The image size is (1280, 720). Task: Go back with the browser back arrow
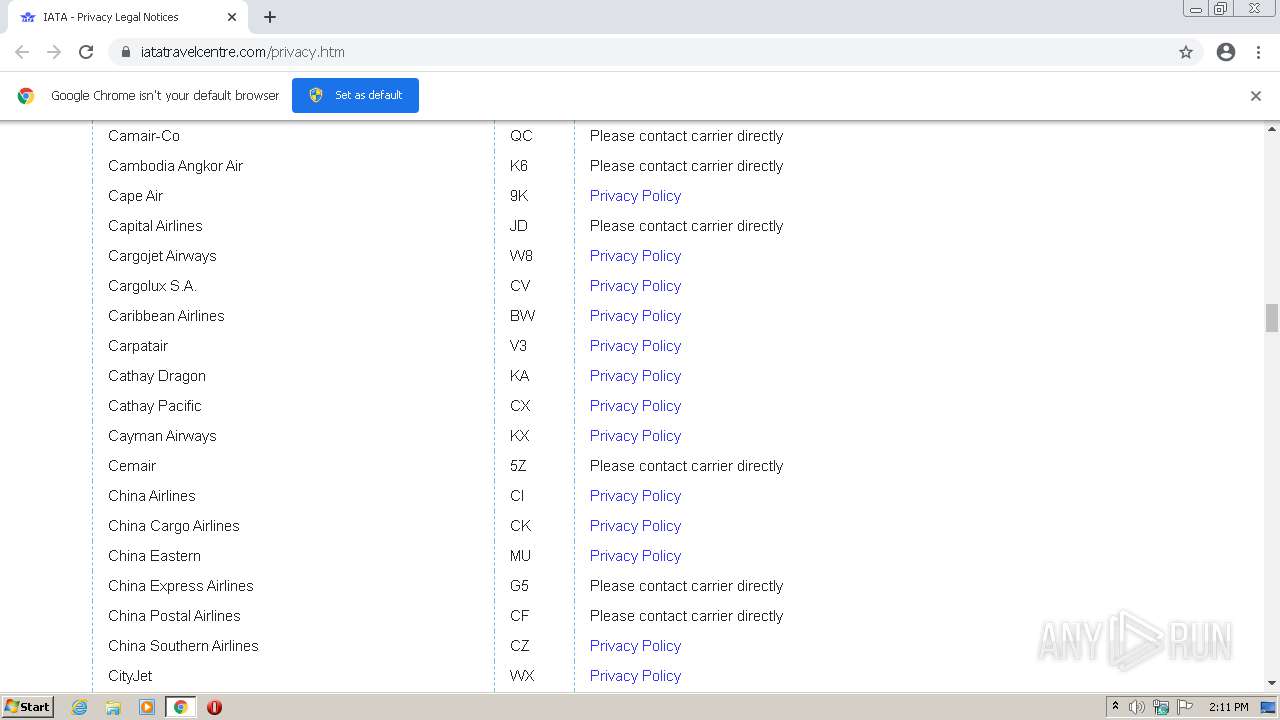tap(22, 52)
